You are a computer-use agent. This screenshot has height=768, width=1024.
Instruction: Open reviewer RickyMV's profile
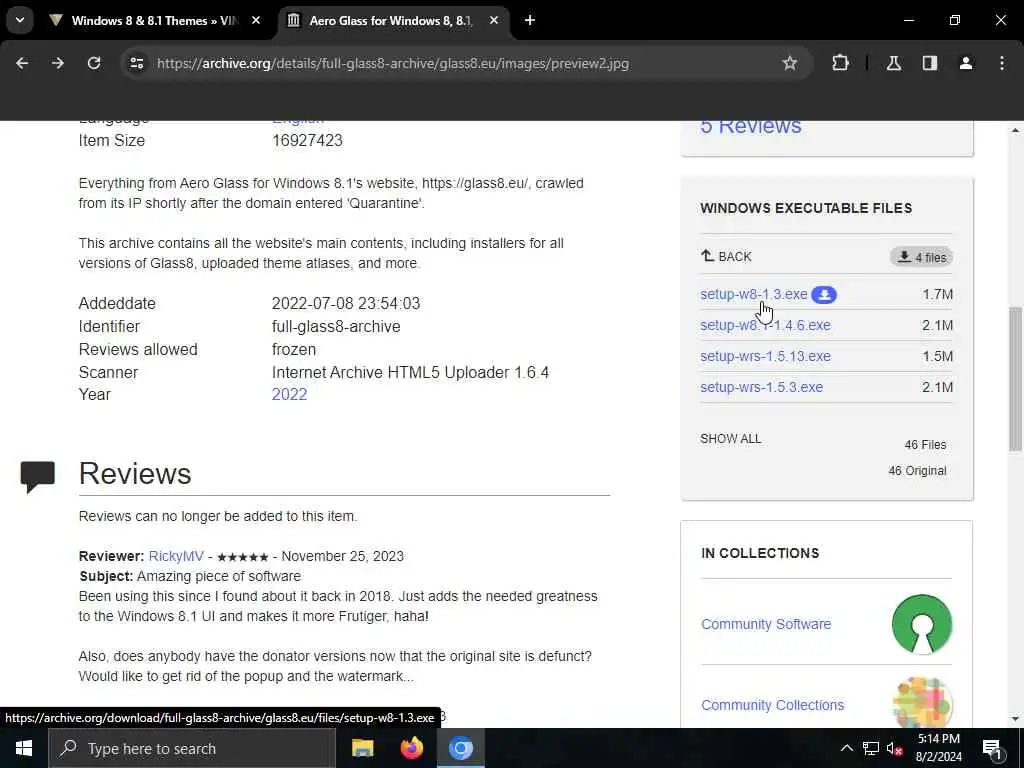[176, 556]
